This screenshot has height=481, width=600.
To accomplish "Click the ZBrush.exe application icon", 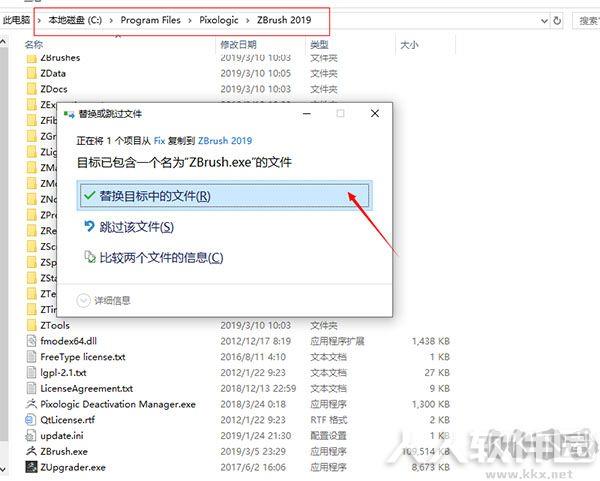I will point(31,451).
